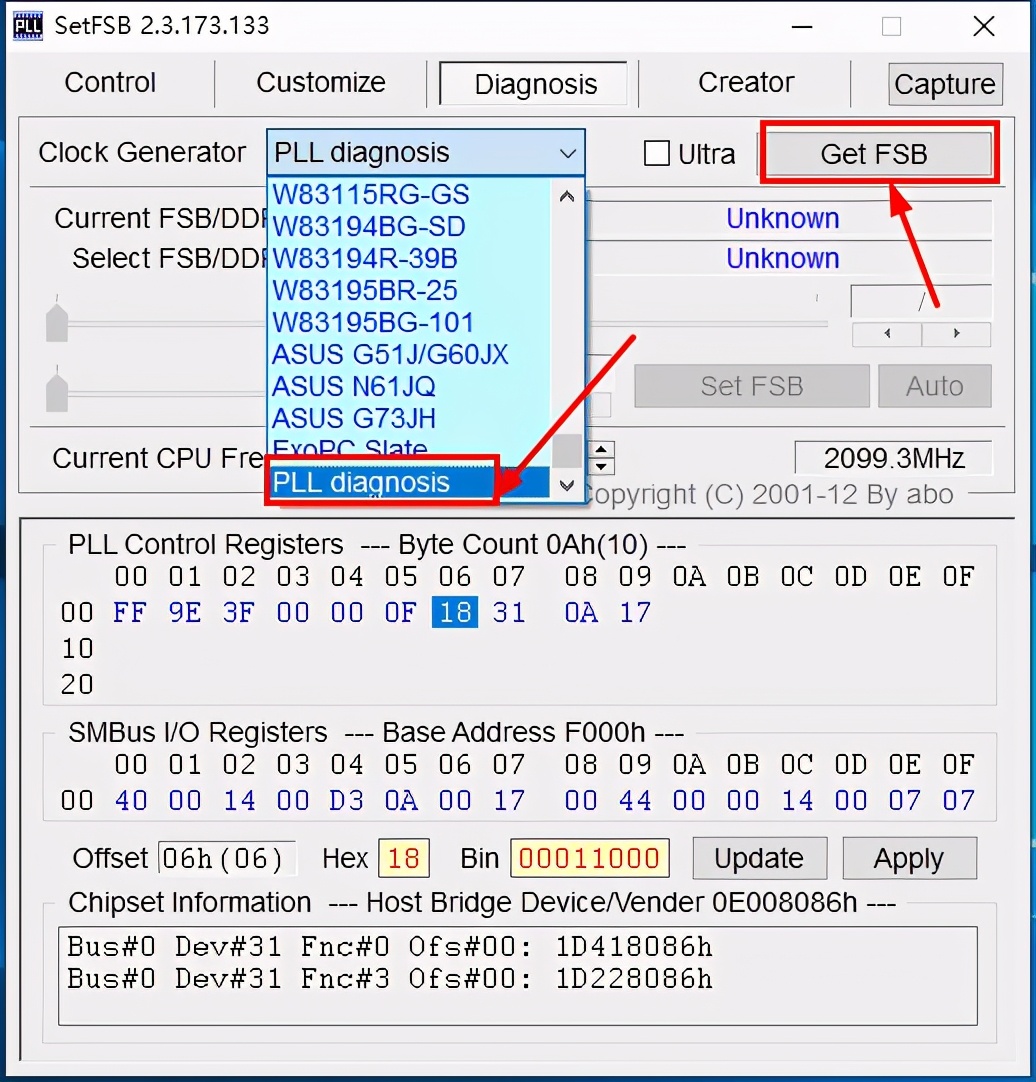Switch to the Creator tab
Image resolution: width=1036 pixels, height=1082 pixels.
click(x=744, y=82)
